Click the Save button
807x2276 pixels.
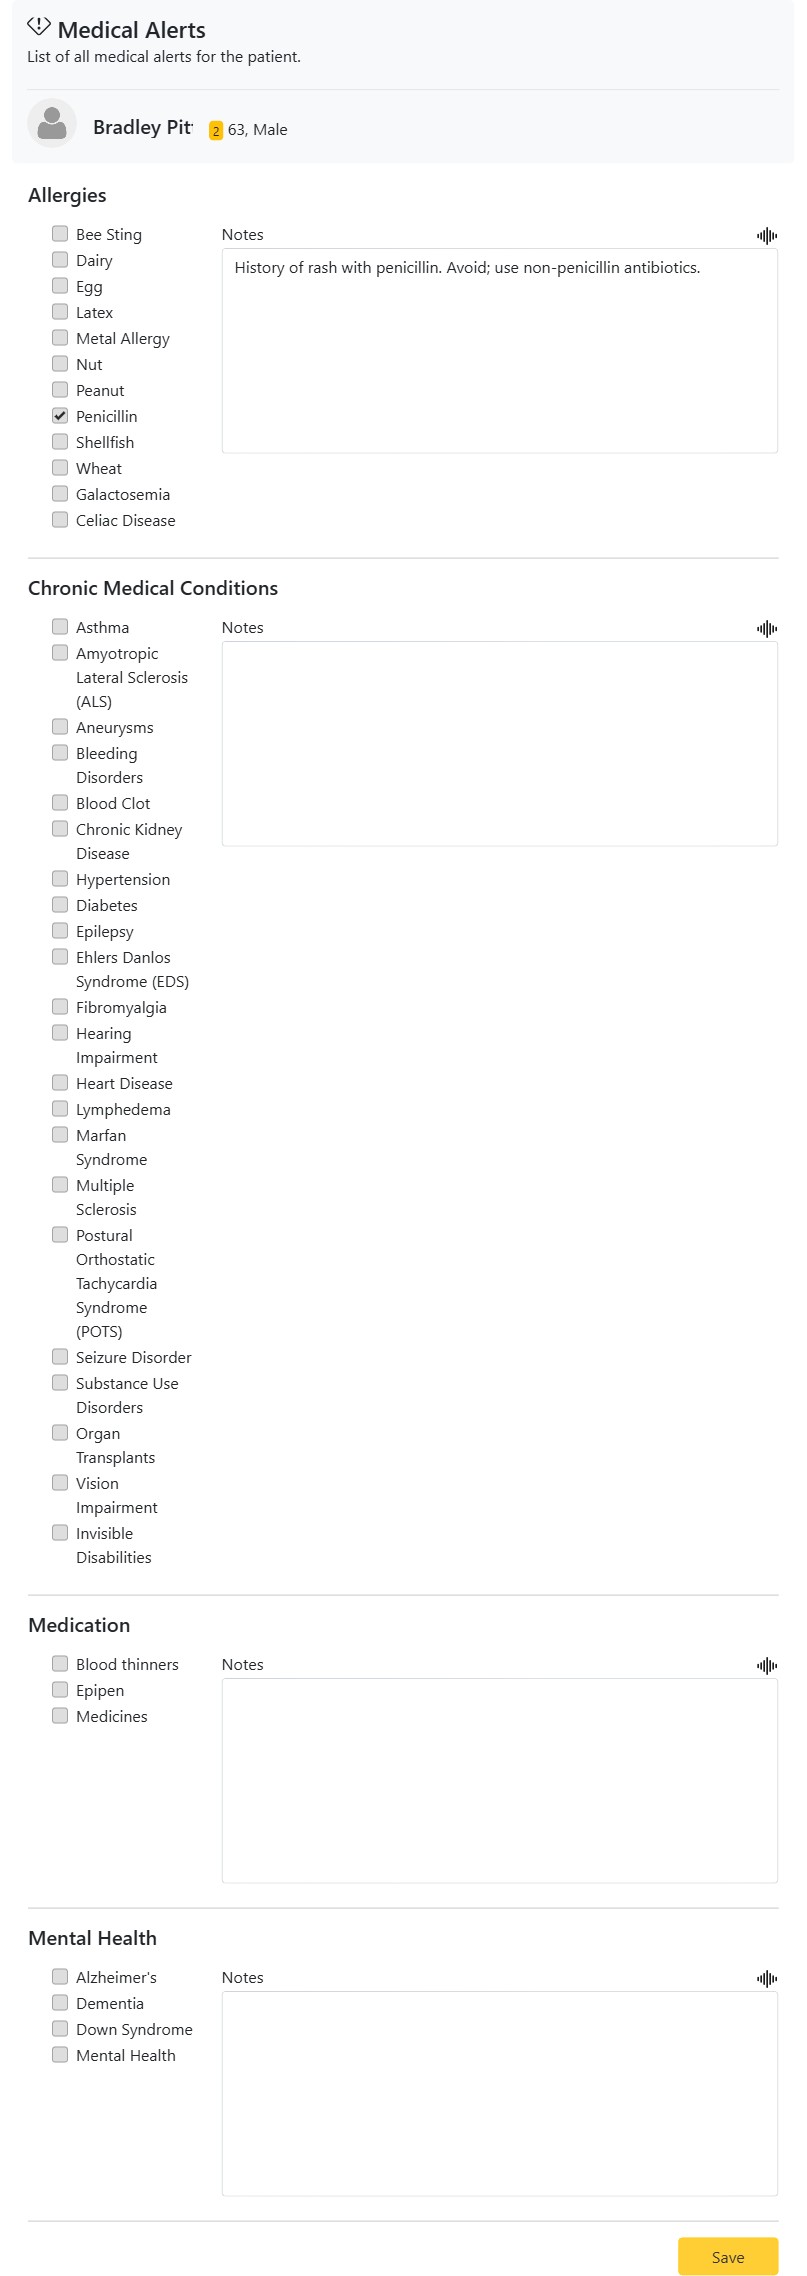(728, 2257)
